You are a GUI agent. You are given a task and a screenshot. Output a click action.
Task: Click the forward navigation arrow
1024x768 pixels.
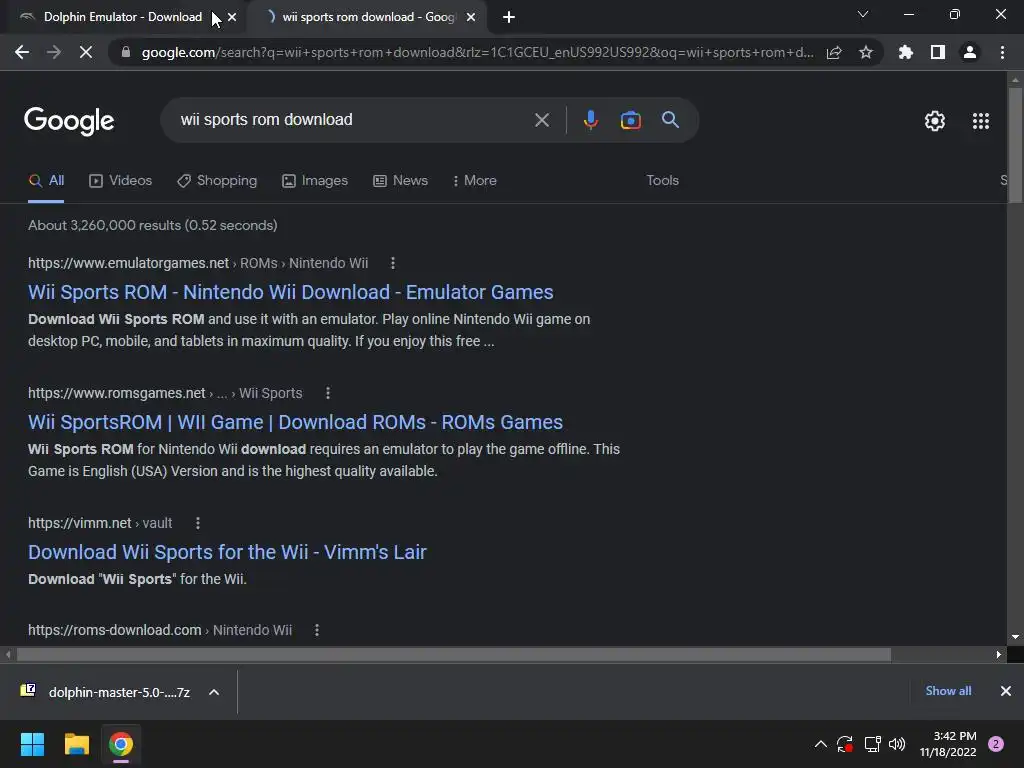click(x=54, y=52)
